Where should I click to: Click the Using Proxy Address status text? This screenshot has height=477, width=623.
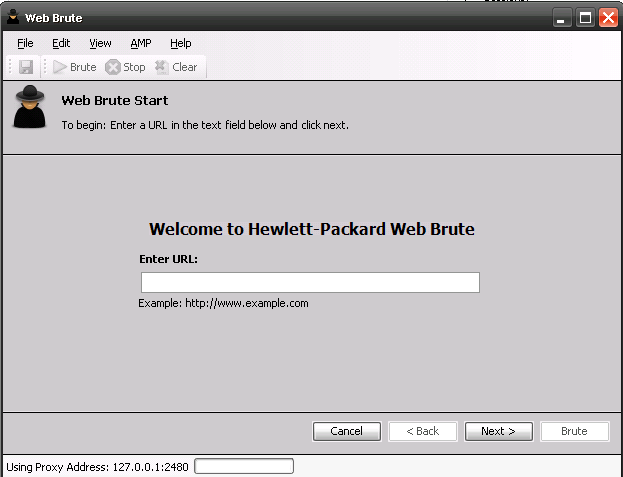[x=97, y=467]
